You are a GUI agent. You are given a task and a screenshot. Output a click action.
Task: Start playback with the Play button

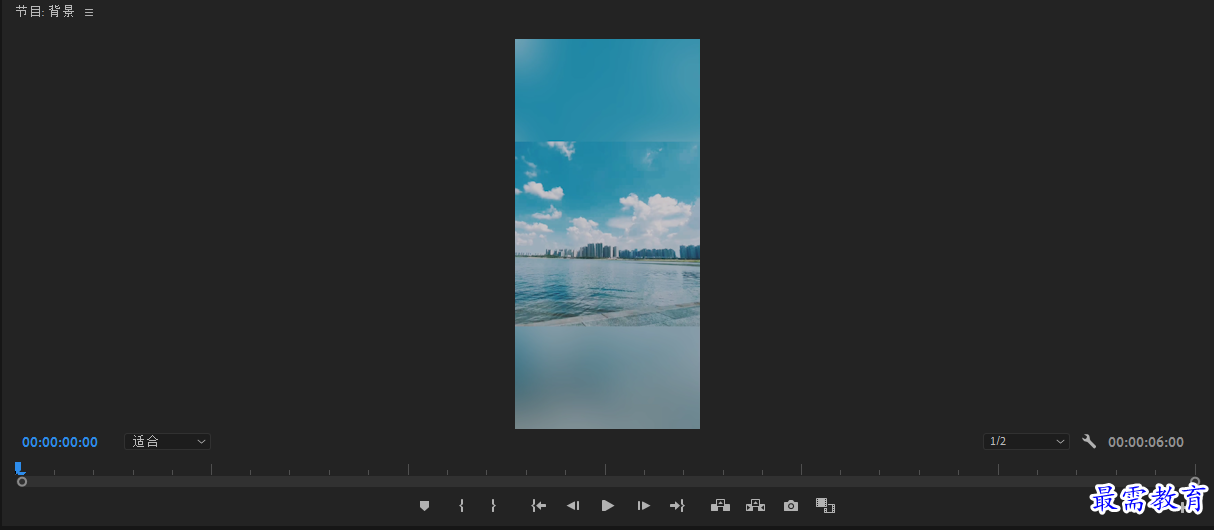608,506
